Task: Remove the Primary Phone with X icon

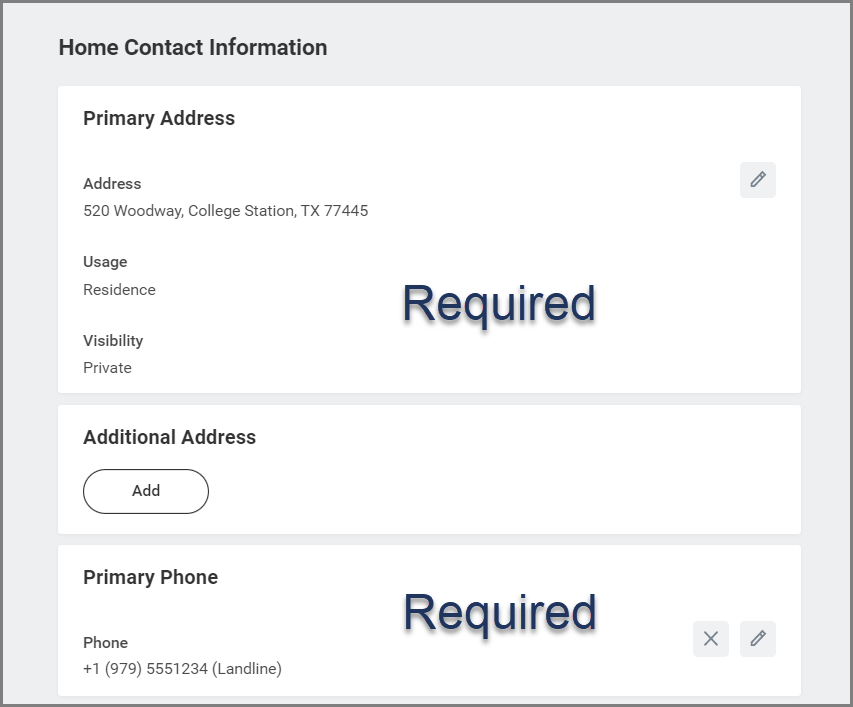Action: tap(710, 639)
